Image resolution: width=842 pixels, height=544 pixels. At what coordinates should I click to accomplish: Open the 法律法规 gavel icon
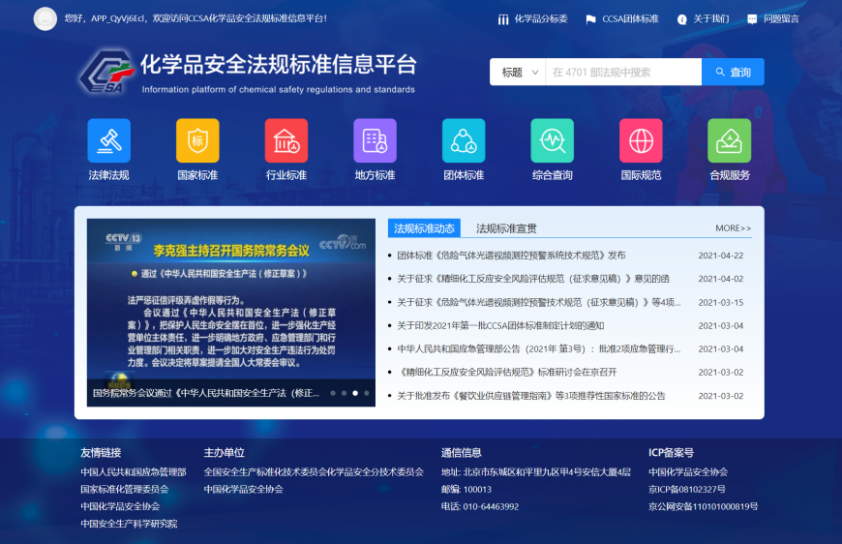[x=108, y=141]
